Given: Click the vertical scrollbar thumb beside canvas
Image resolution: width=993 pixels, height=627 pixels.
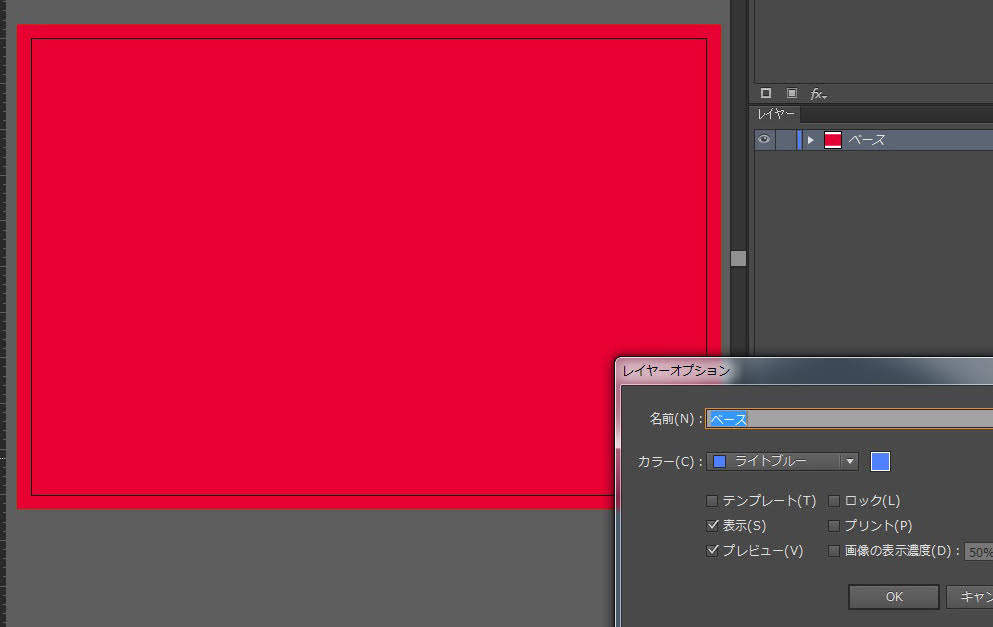Looking at the screenshot, I should pyautogui.click(x=738, y=258).
